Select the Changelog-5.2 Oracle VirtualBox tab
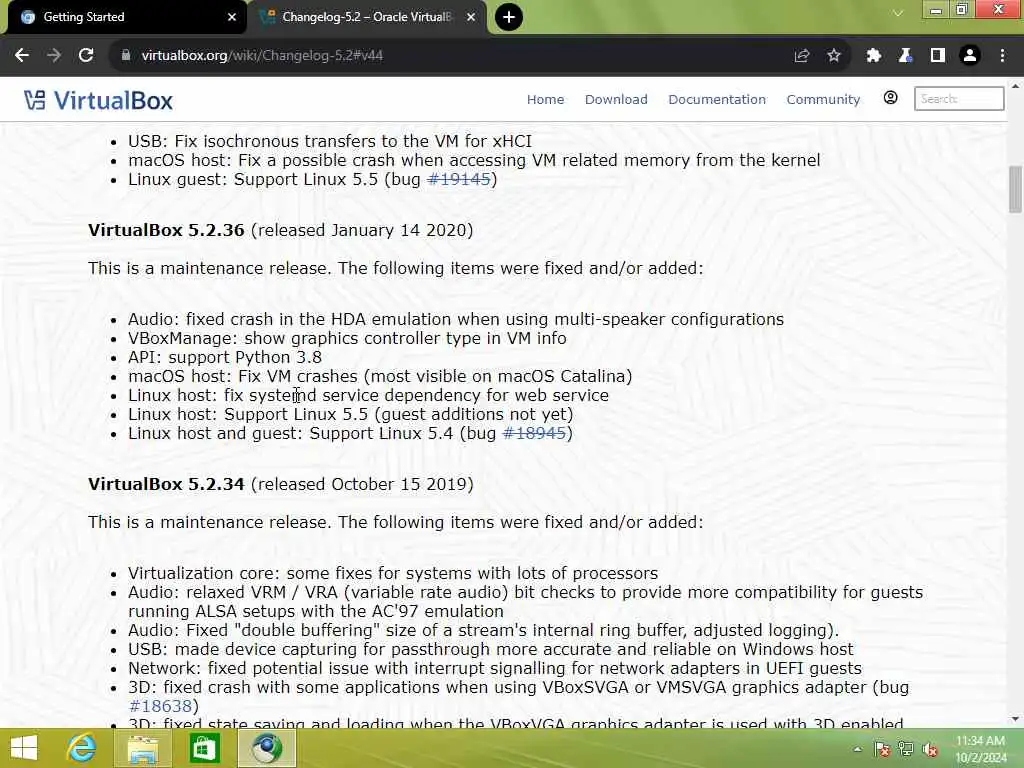 pyautogui.click(x=368, y=17)
